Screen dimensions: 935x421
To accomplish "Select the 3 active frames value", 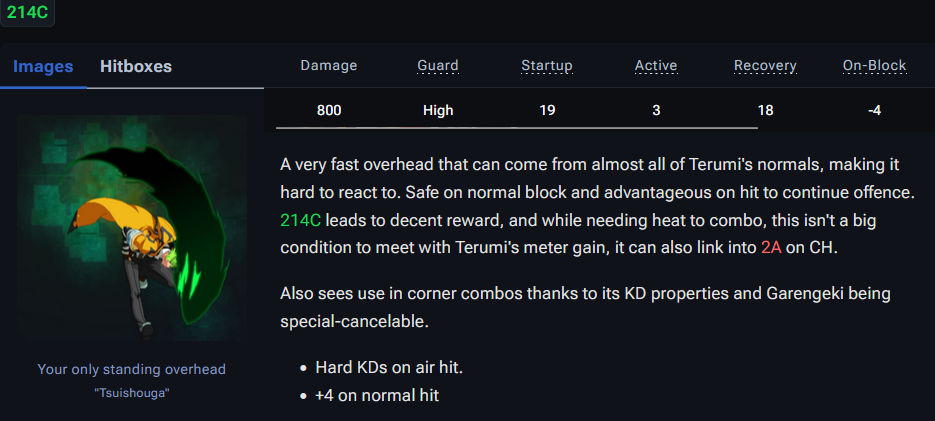I will click(656, 111).
